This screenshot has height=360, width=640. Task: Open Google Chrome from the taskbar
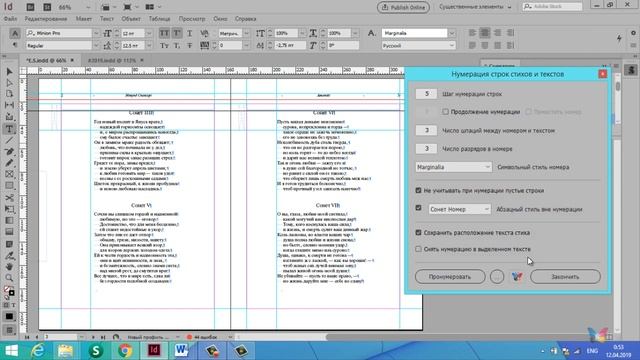125,351
